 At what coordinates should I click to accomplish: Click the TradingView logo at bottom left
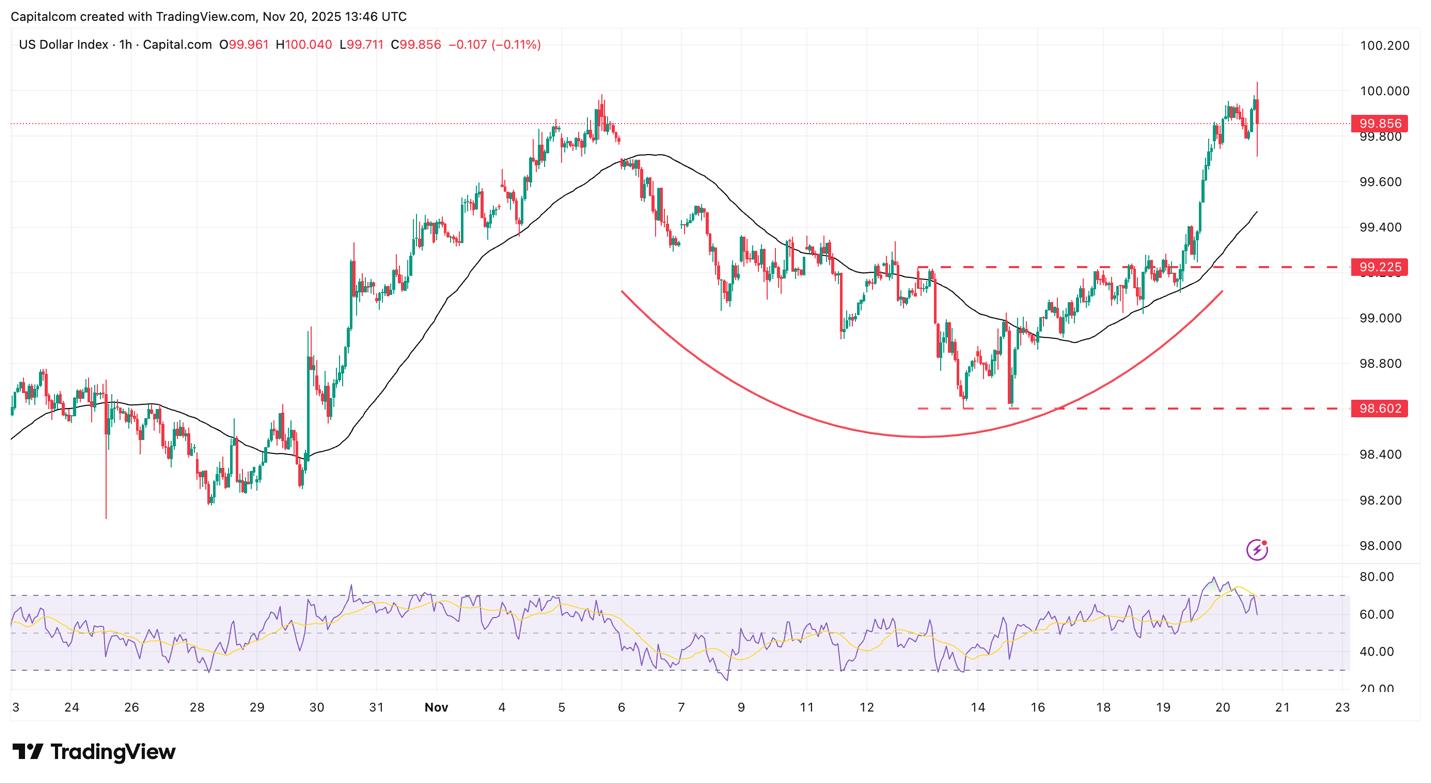pos(94,752)
